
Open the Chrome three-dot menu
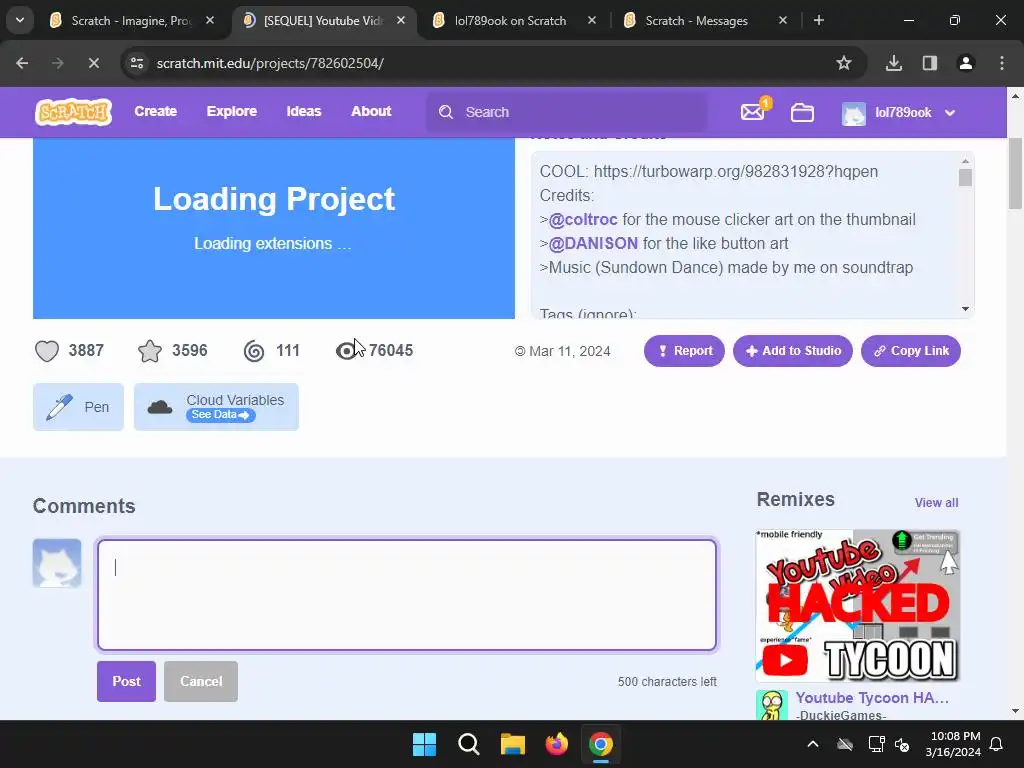pyautogui.click(x=1002, y=63)
